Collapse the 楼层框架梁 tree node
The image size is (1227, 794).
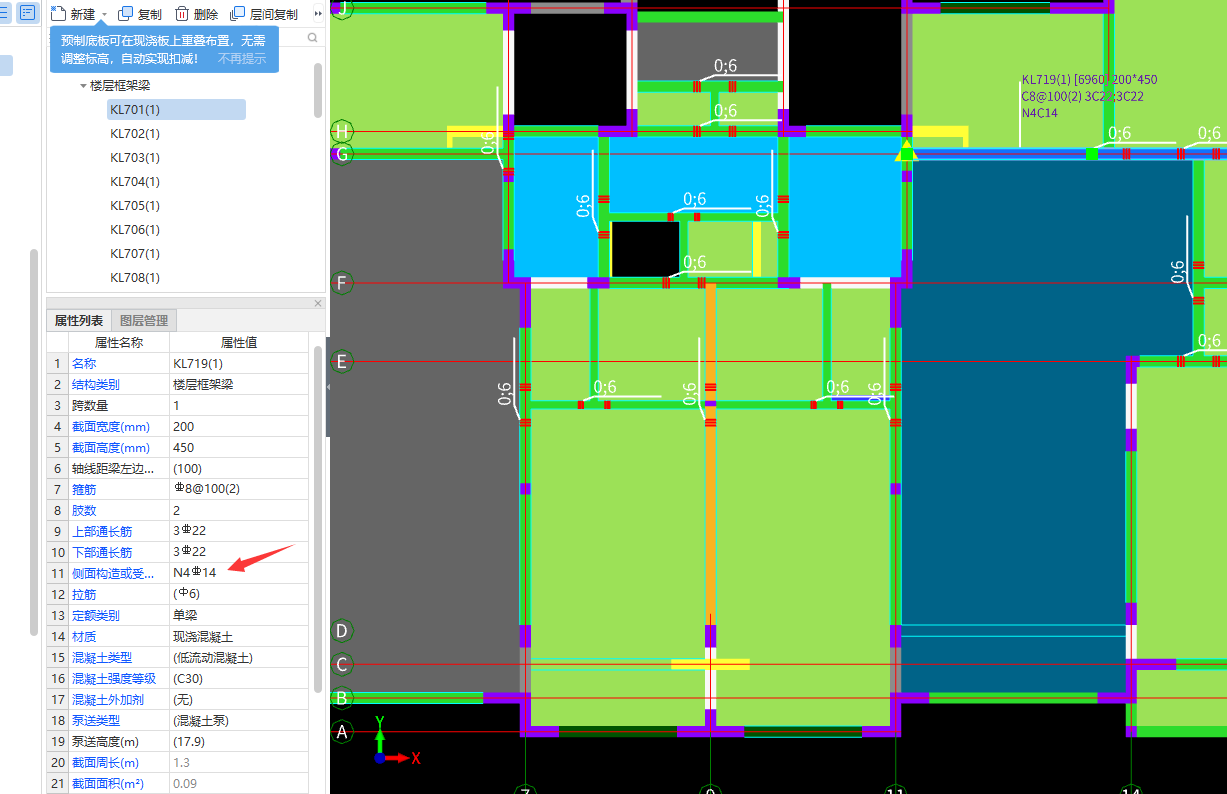pos(83,86)
